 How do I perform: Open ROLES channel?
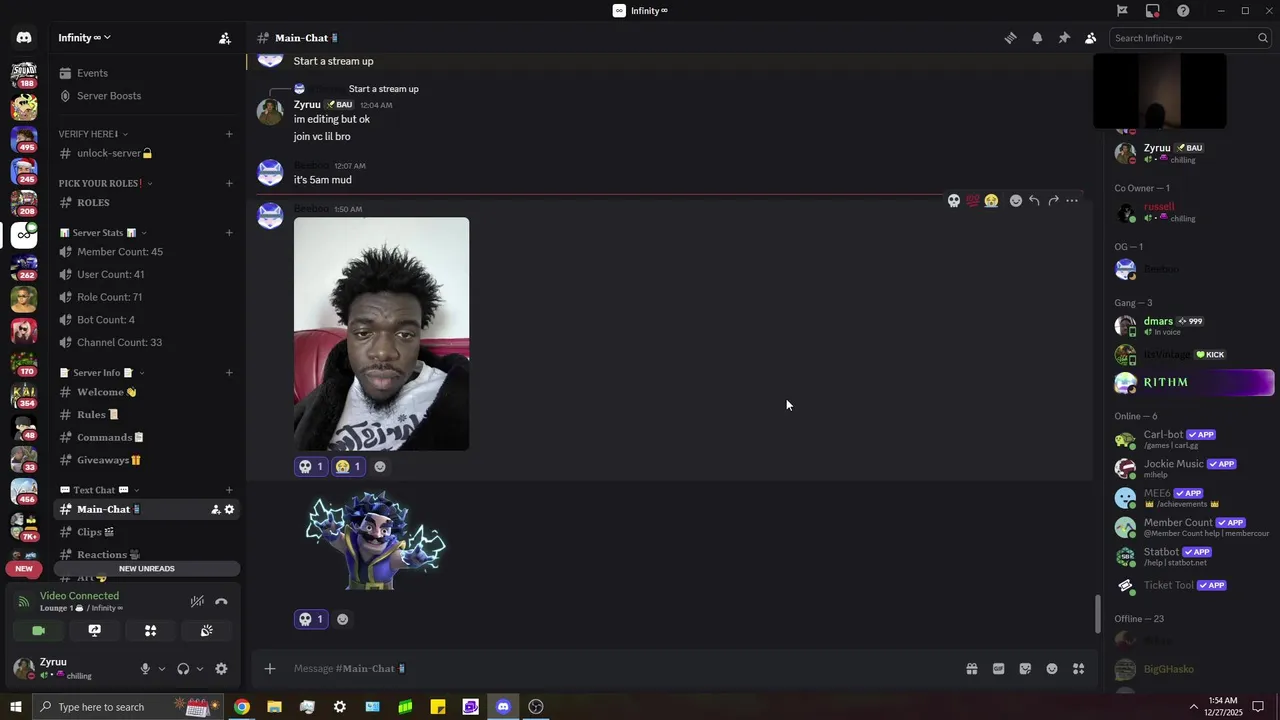146,202
